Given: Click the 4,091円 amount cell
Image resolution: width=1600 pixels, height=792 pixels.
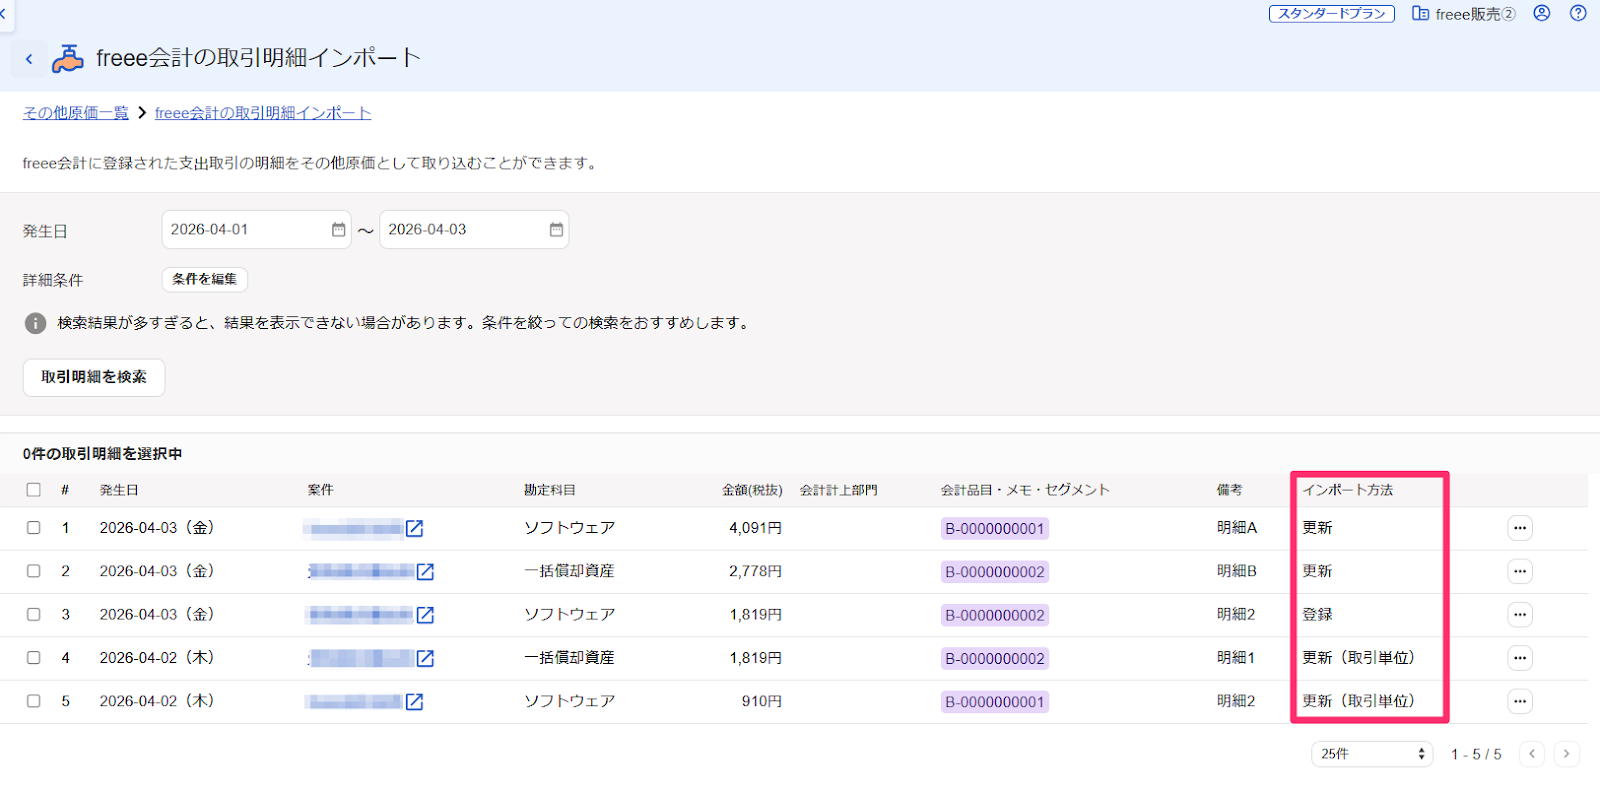Looking at the screenshot, I should (x=755, y=528).
